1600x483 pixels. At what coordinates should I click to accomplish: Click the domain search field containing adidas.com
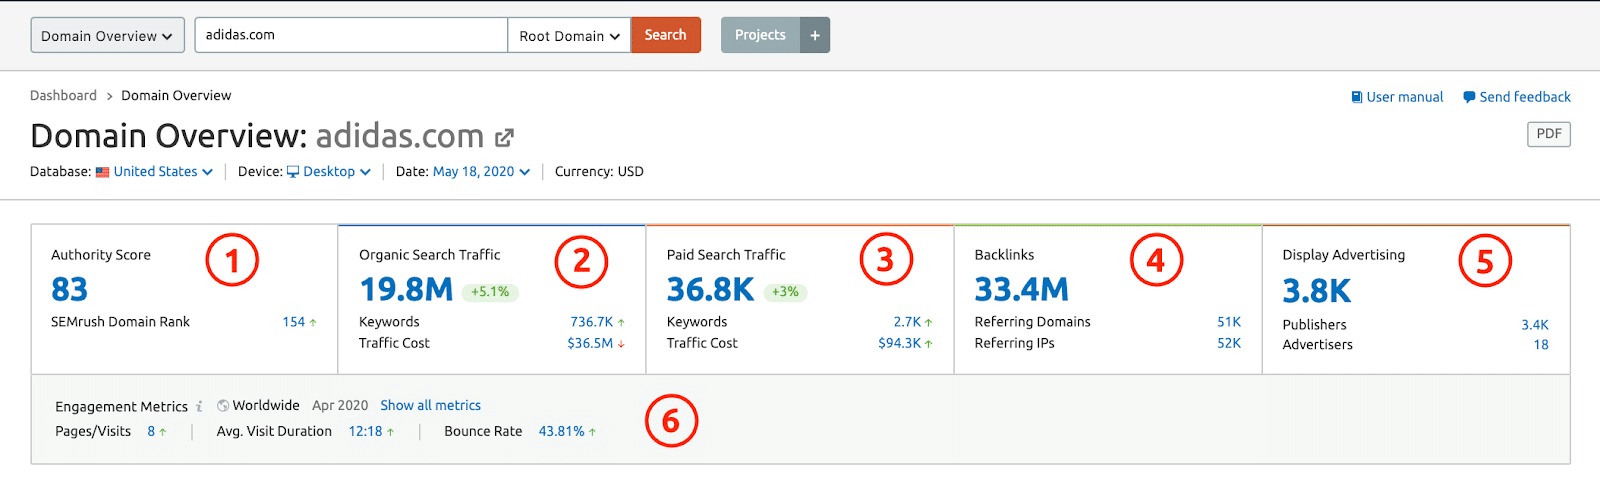tap(351, 35)
